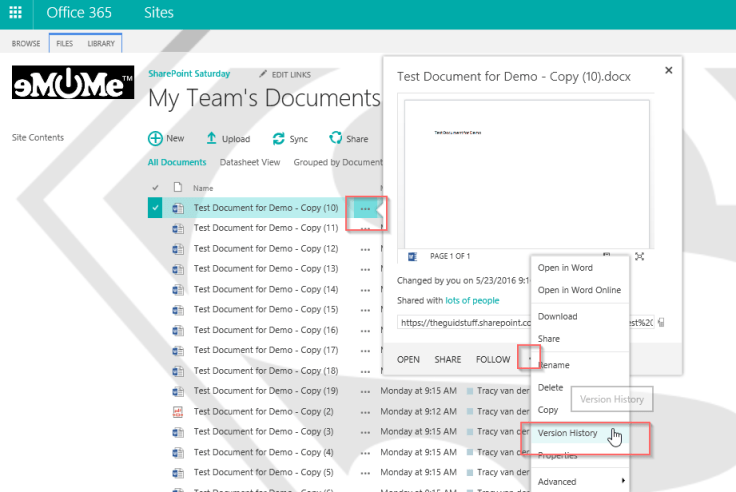736x492 pixels.
Task: Open ellipsis menu for Copy (12) document
Action: pos(365,249)
